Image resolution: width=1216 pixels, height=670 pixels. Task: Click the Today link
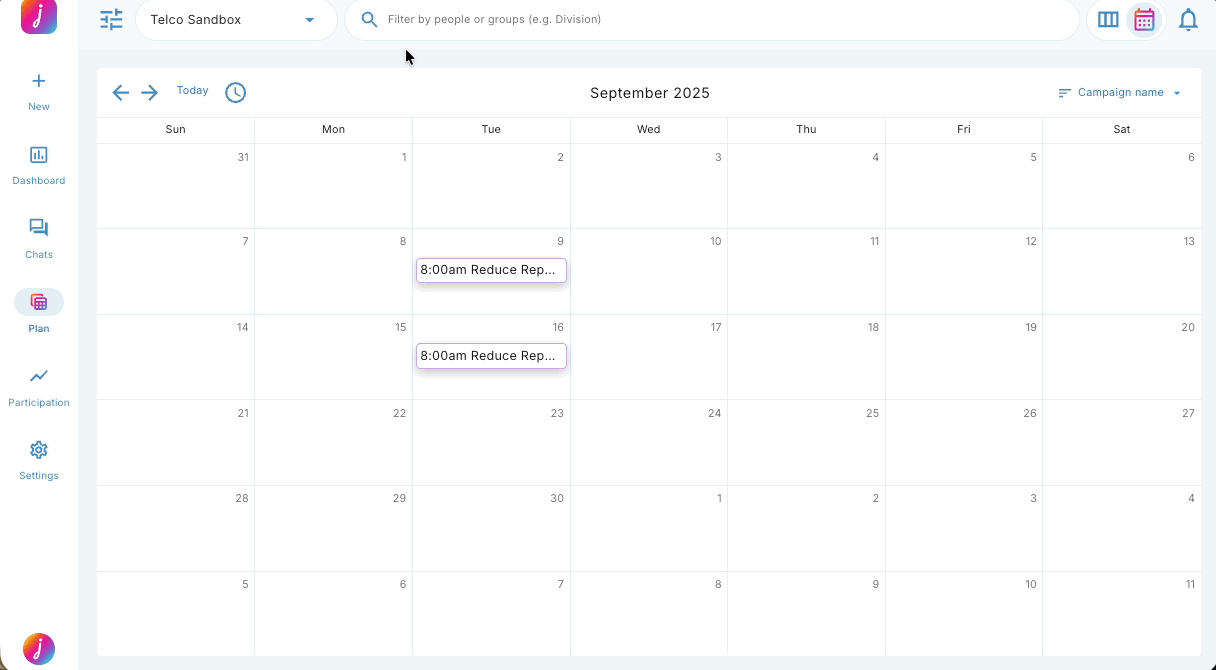[x=192, y=90]
